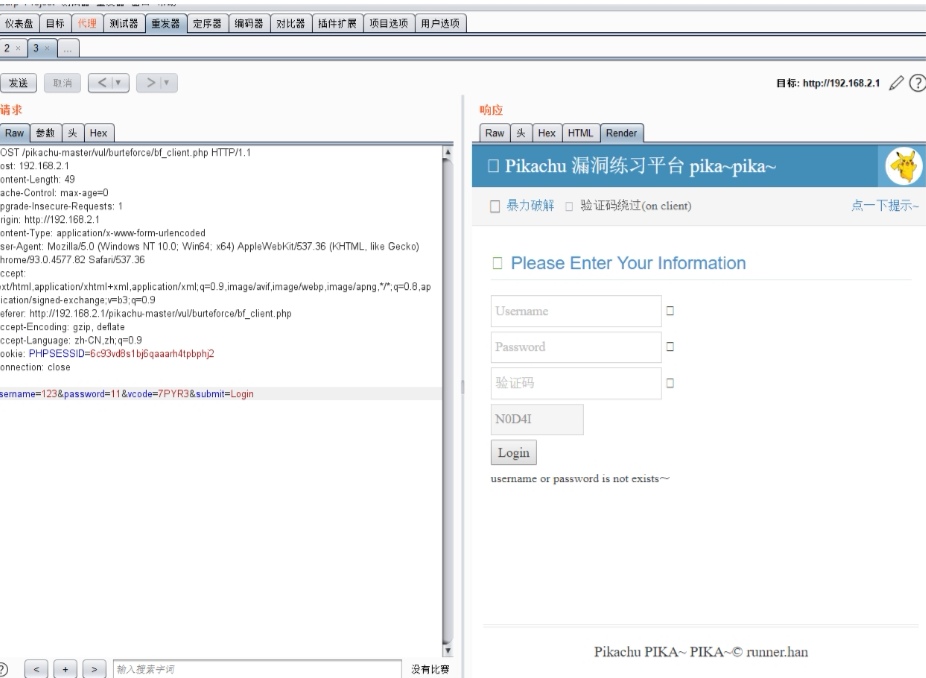Switch request view to 头 headers tab
926x678 pixels.
(x=73, y=133)
